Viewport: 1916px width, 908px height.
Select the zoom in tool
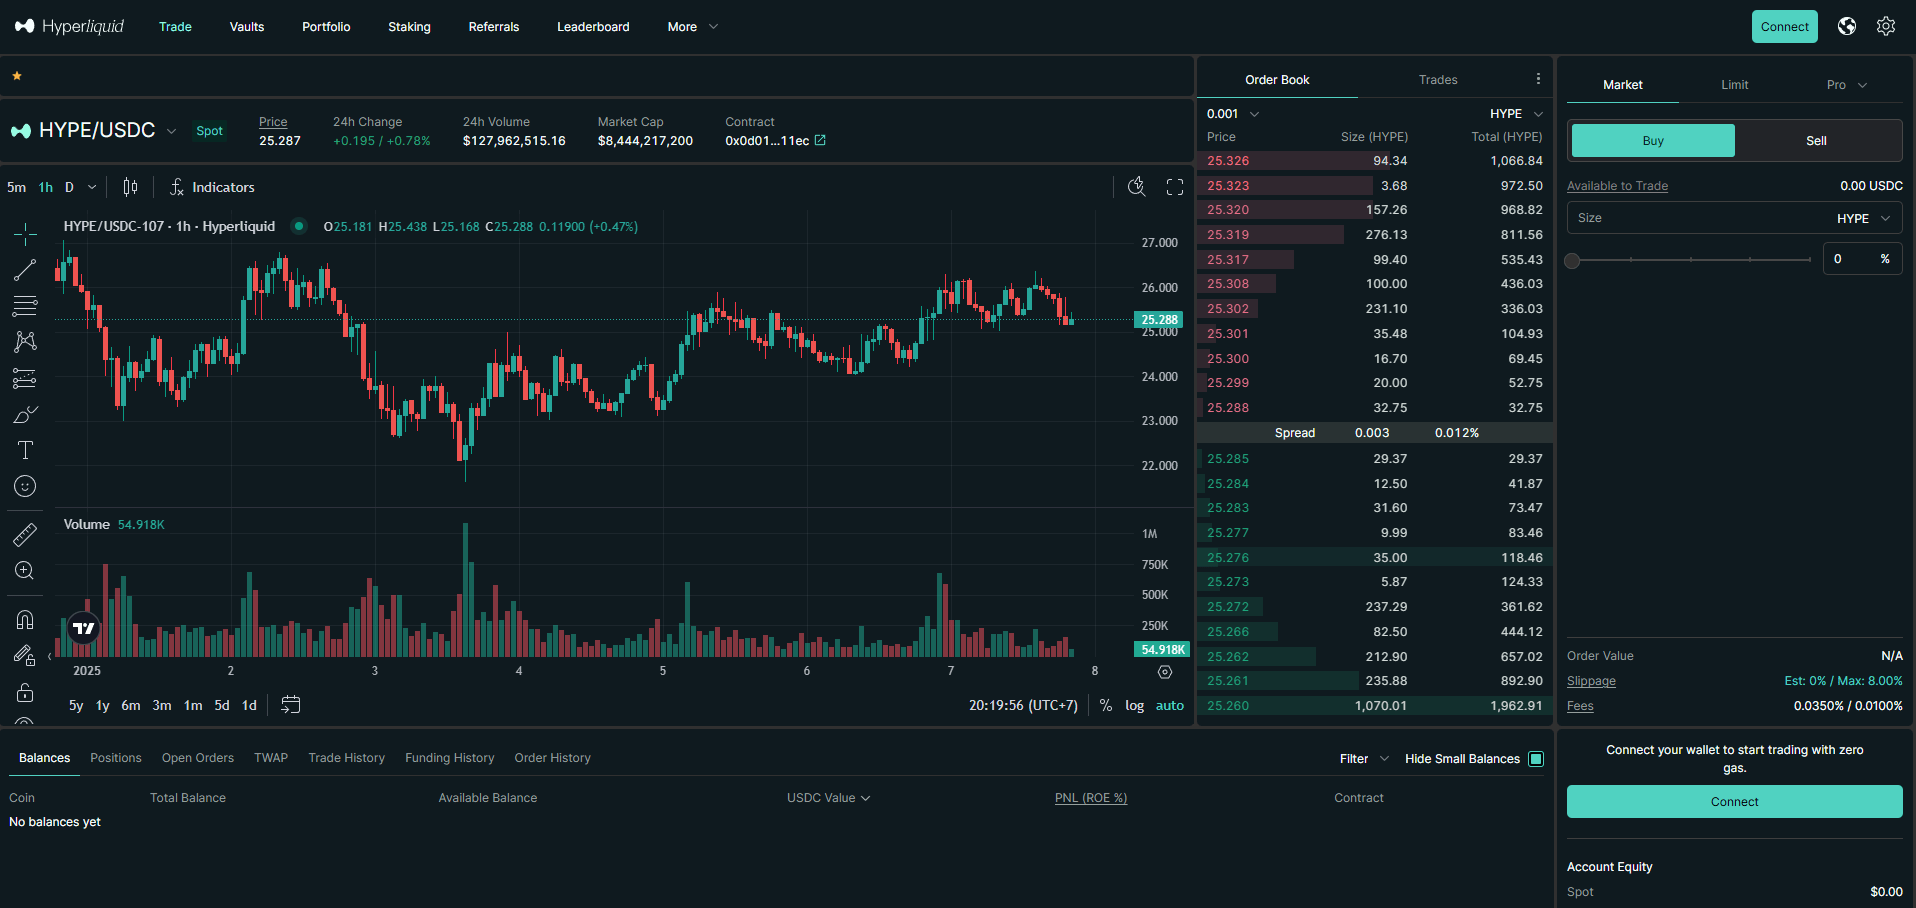25,571
